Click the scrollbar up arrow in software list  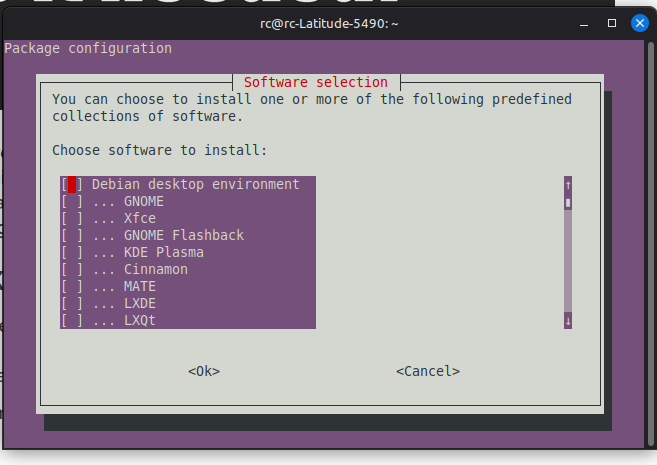click(x=568, y=185)
